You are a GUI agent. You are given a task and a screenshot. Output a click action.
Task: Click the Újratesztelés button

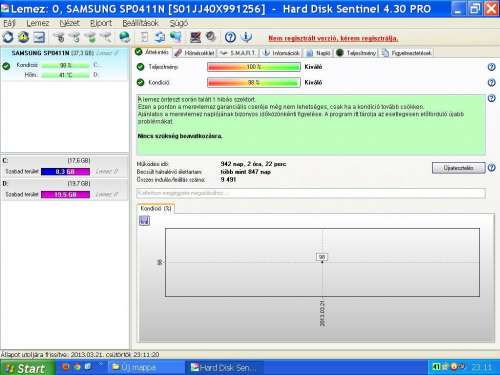458,168
